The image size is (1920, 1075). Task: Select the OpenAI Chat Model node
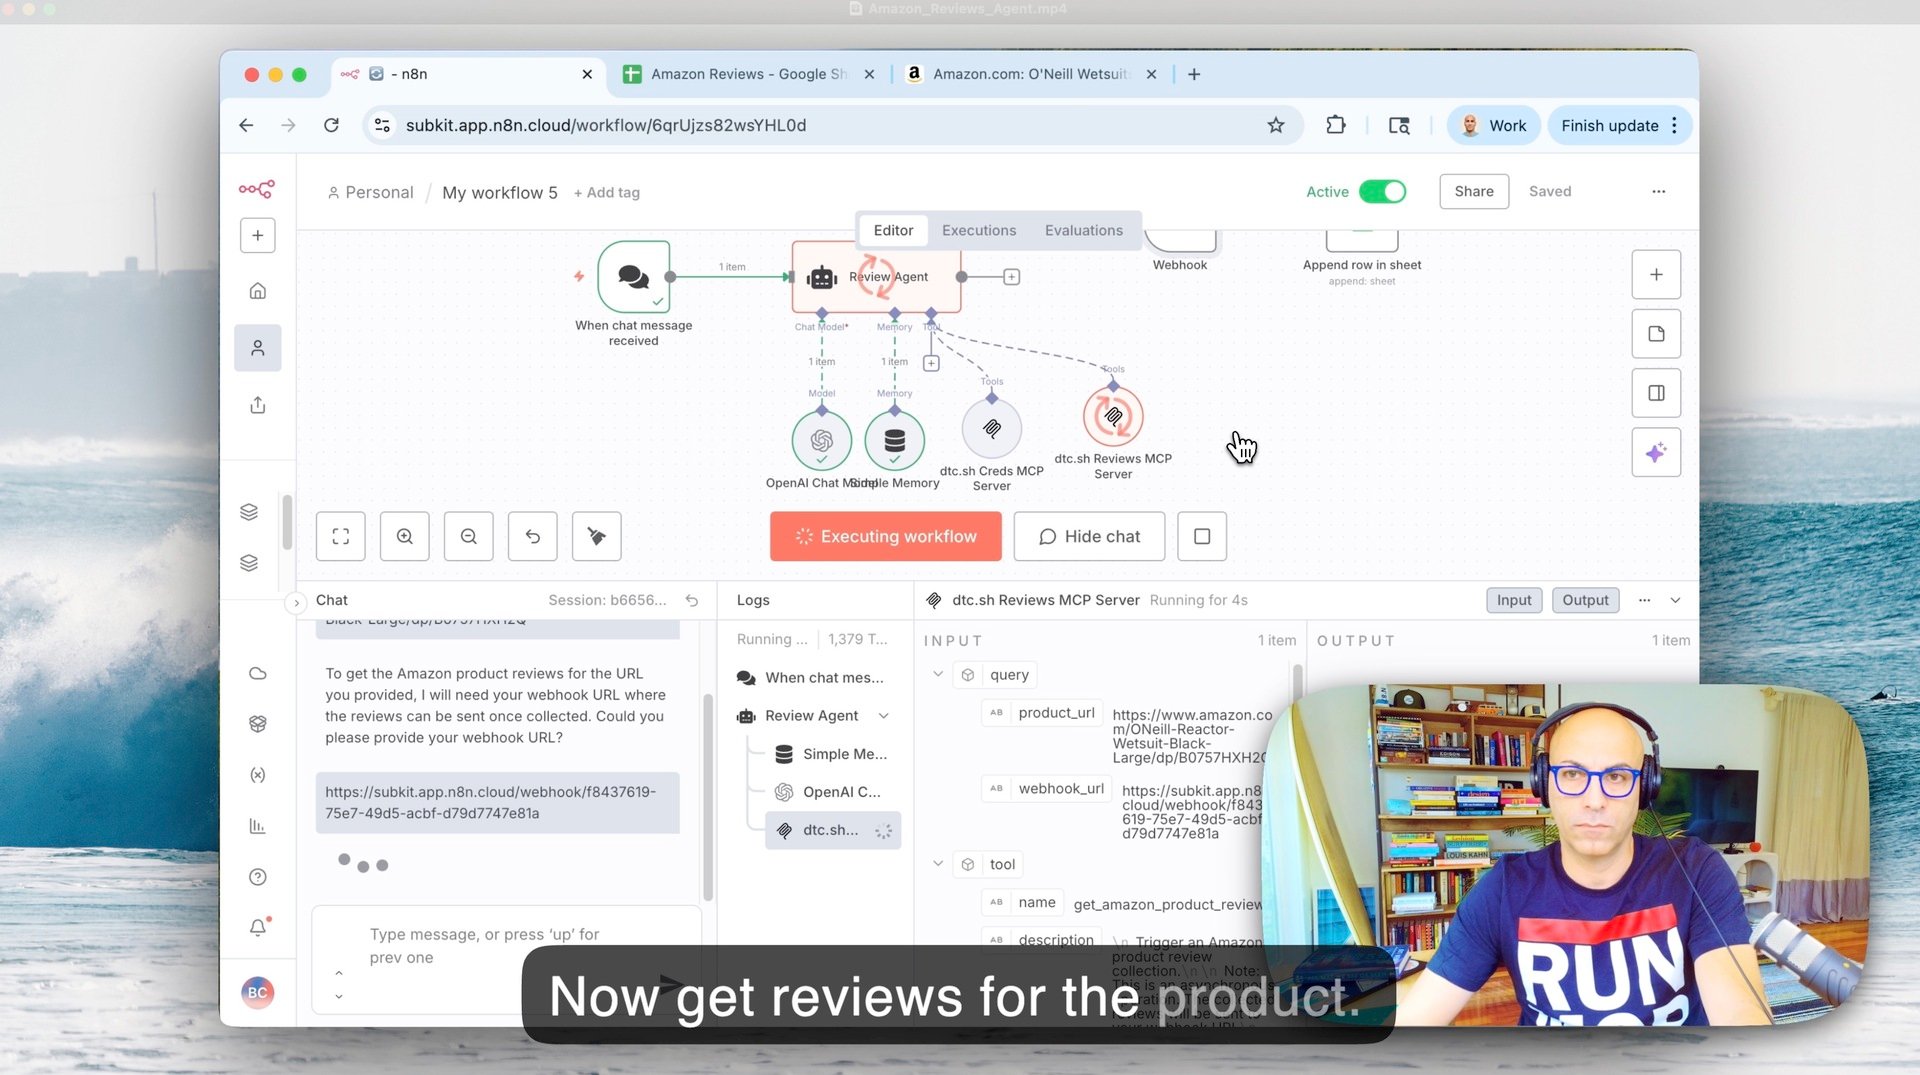click(x=821, y=441)
